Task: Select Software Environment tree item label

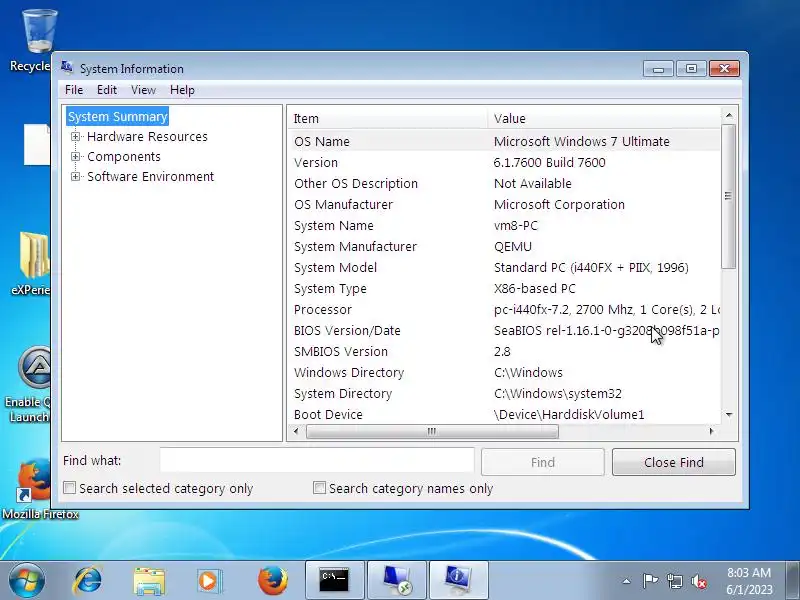Action: (151, 177)
